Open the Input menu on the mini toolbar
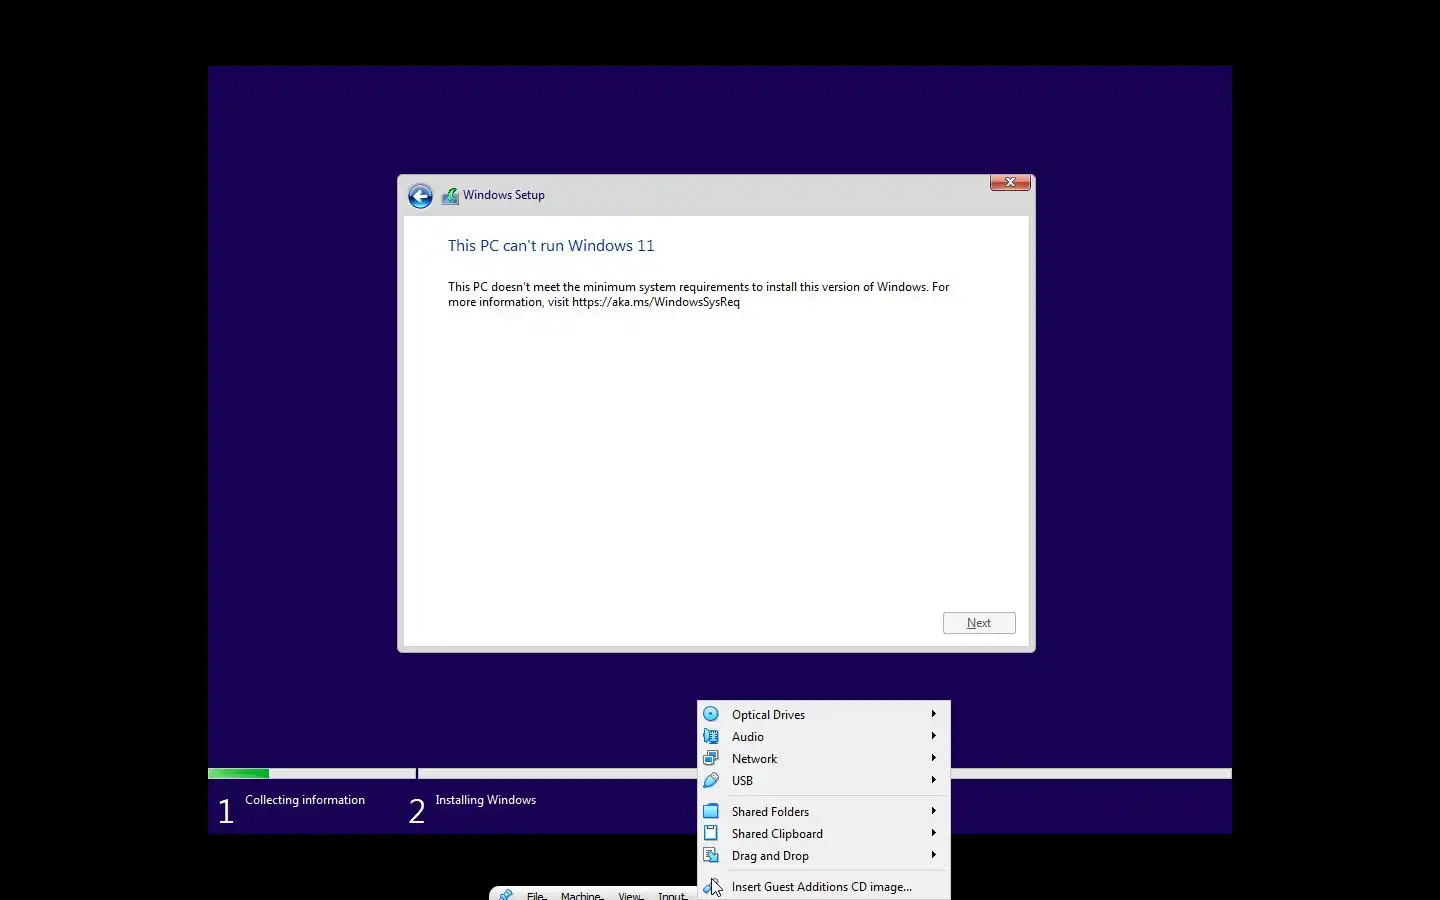1440x900 pixels. [673, 896]
